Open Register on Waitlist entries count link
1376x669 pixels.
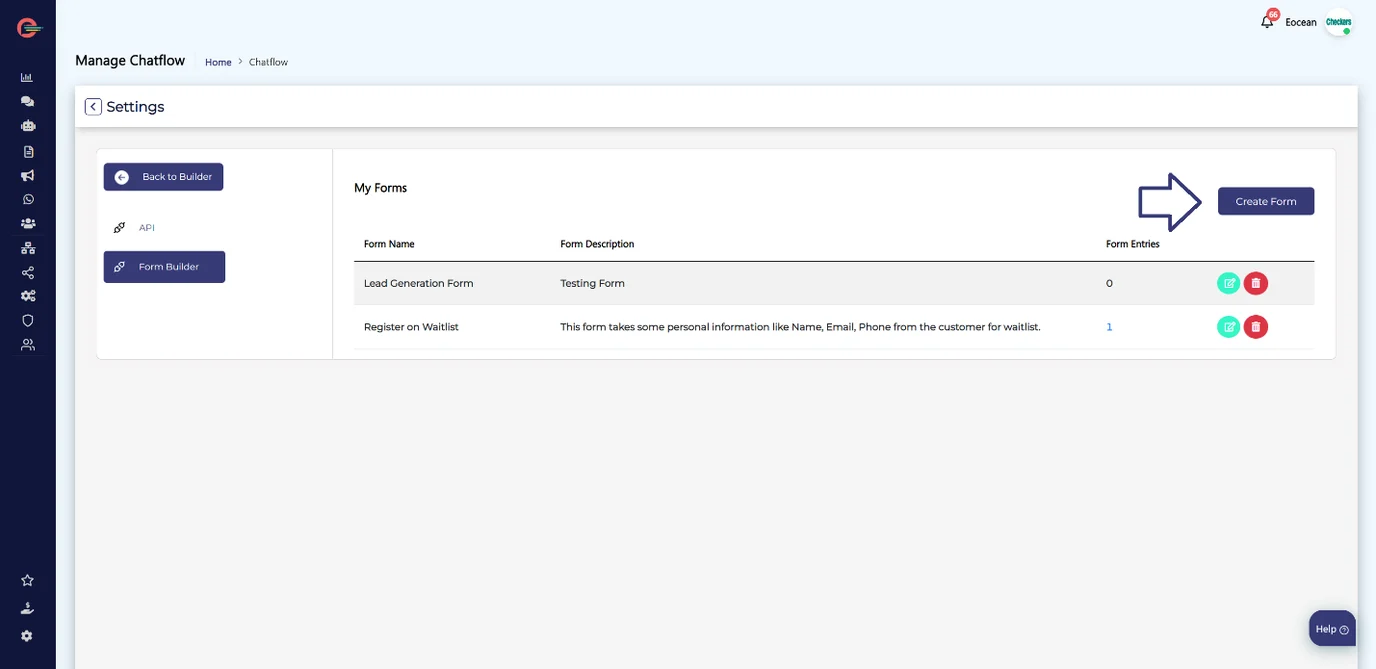pyautogui.click(x=1109, y=327)
